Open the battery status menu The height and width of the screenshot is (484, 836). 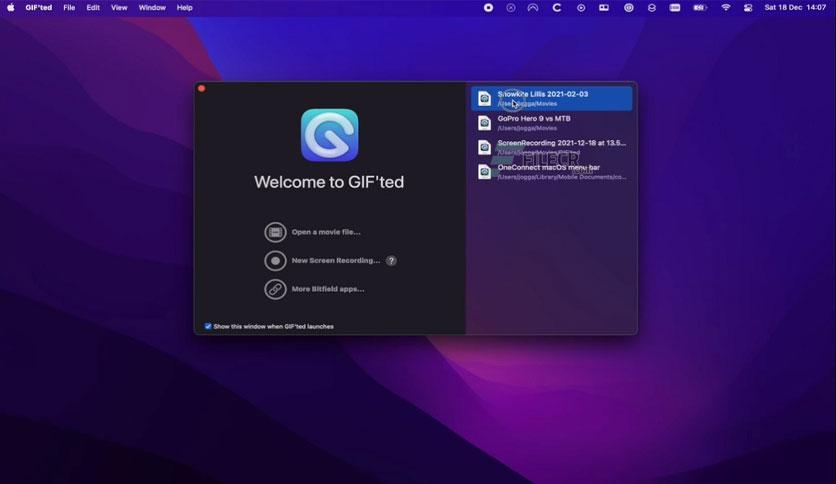point(700,7)
